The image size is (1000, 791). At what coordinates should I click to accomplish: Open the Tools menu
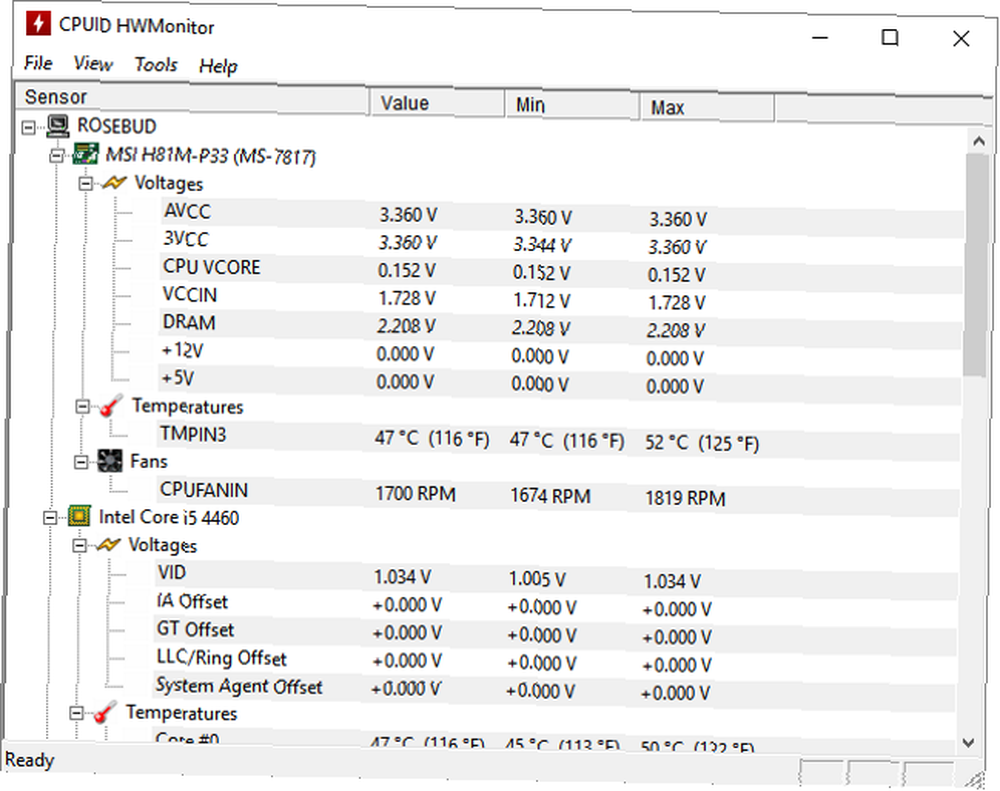(156, 64)
